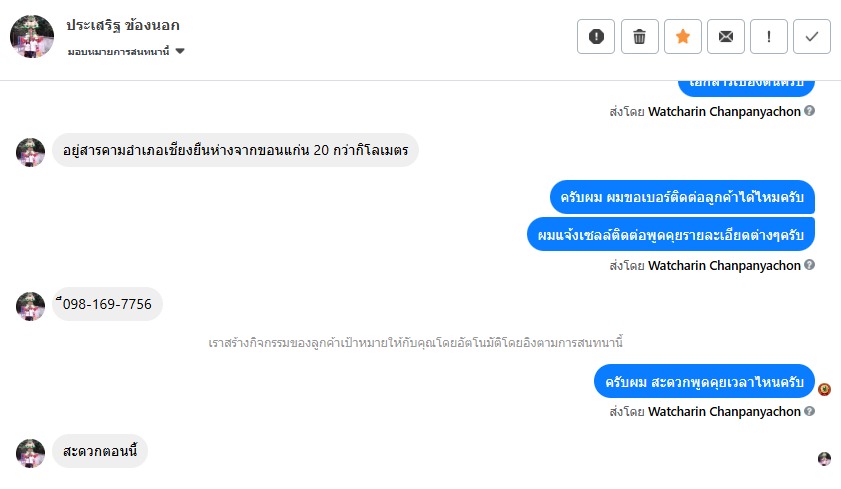The height and width of the screenshot is (489, 841).
Task: Click the contact name ประเสริฐ ข้องนอก in the header
Action: [123, 25]
